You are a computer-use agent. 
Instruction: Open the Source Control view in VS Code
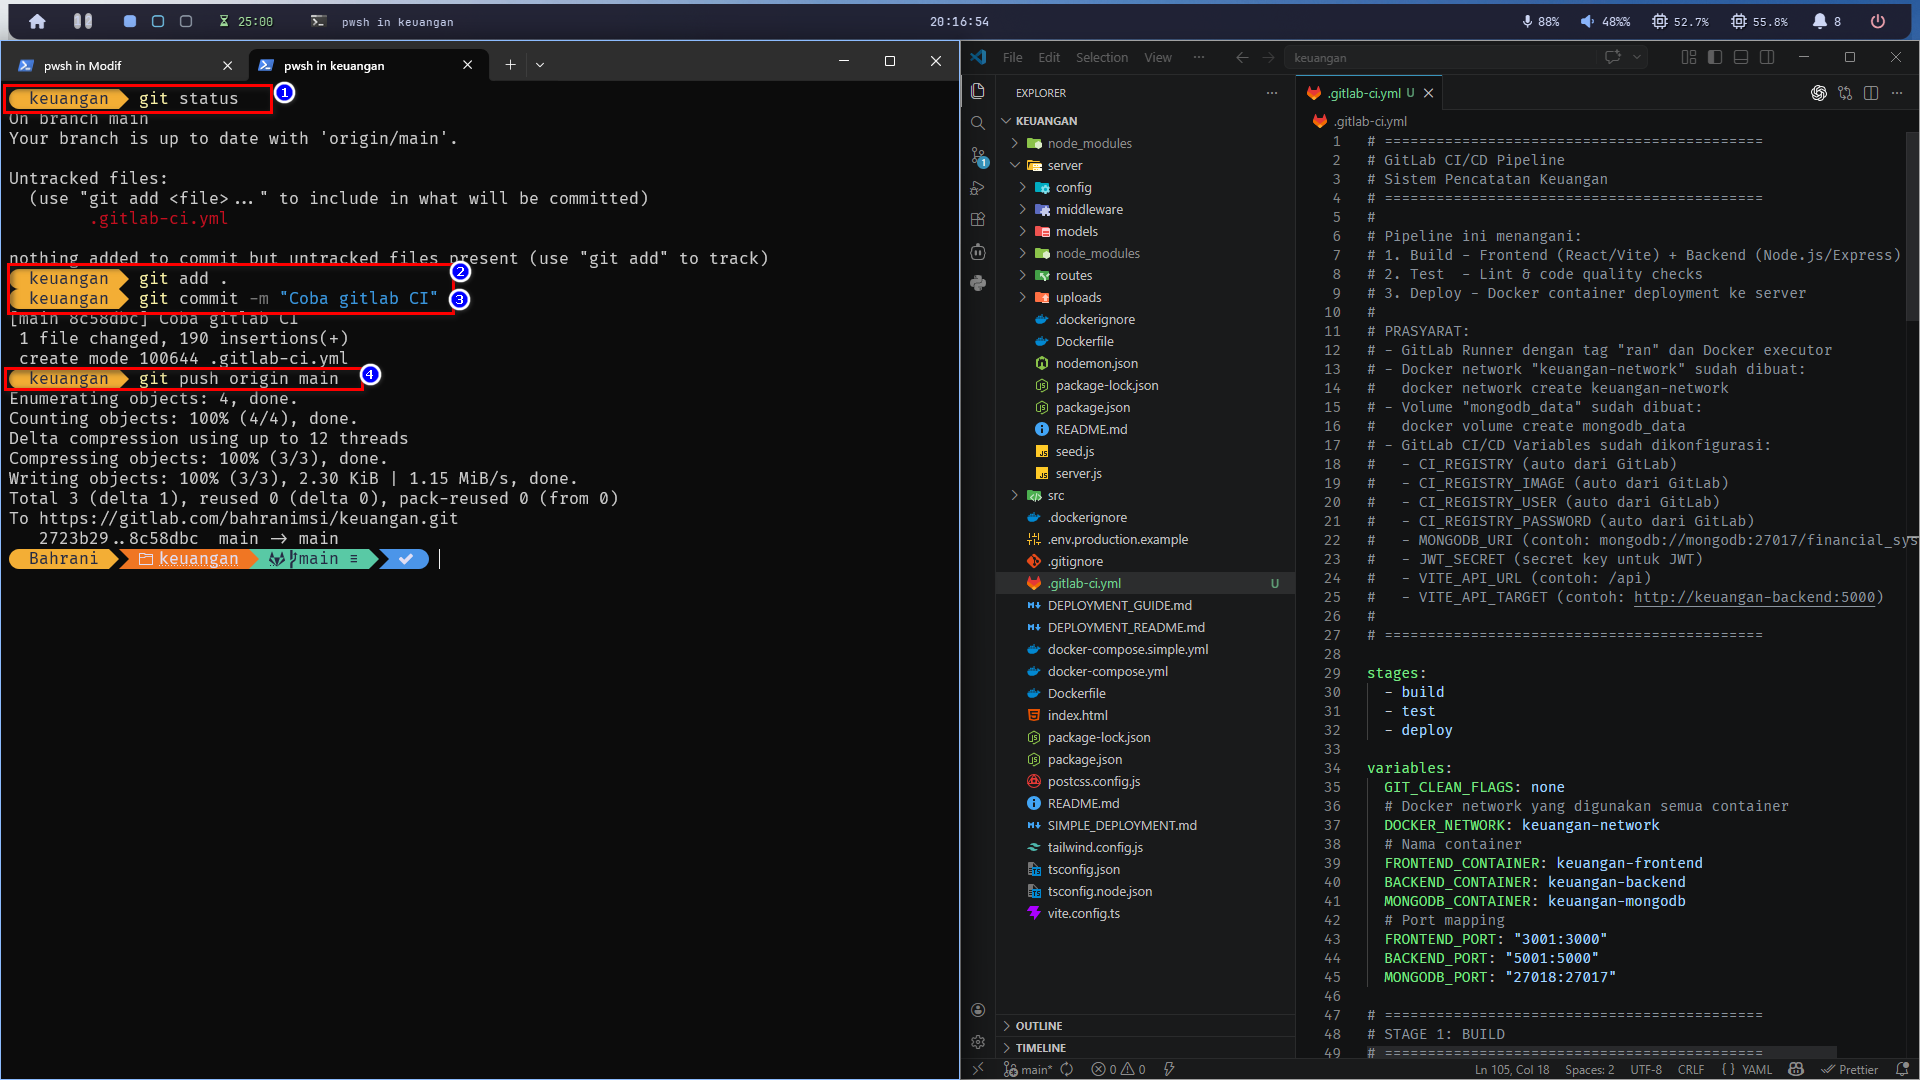point(978,156)
